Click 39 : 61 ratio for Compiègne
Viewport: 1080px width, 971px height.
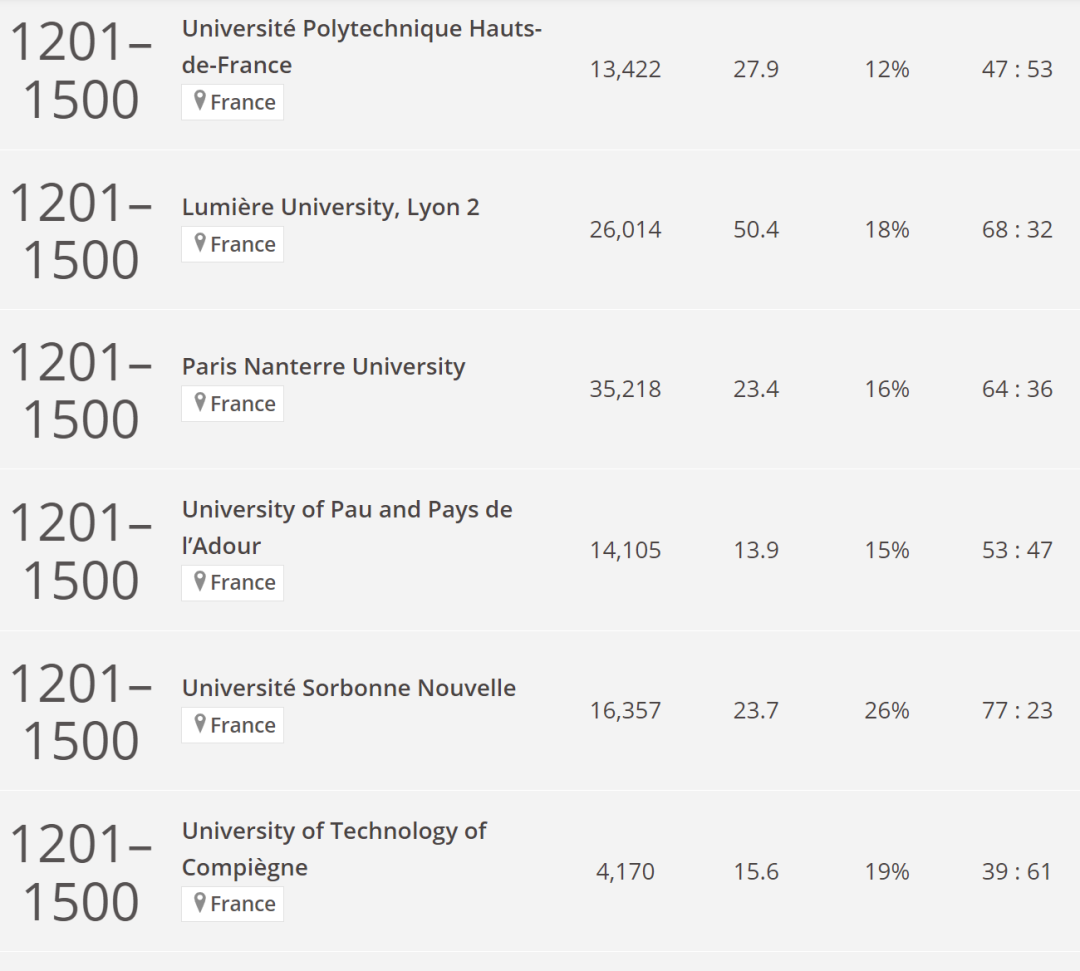click(1017, 872)
